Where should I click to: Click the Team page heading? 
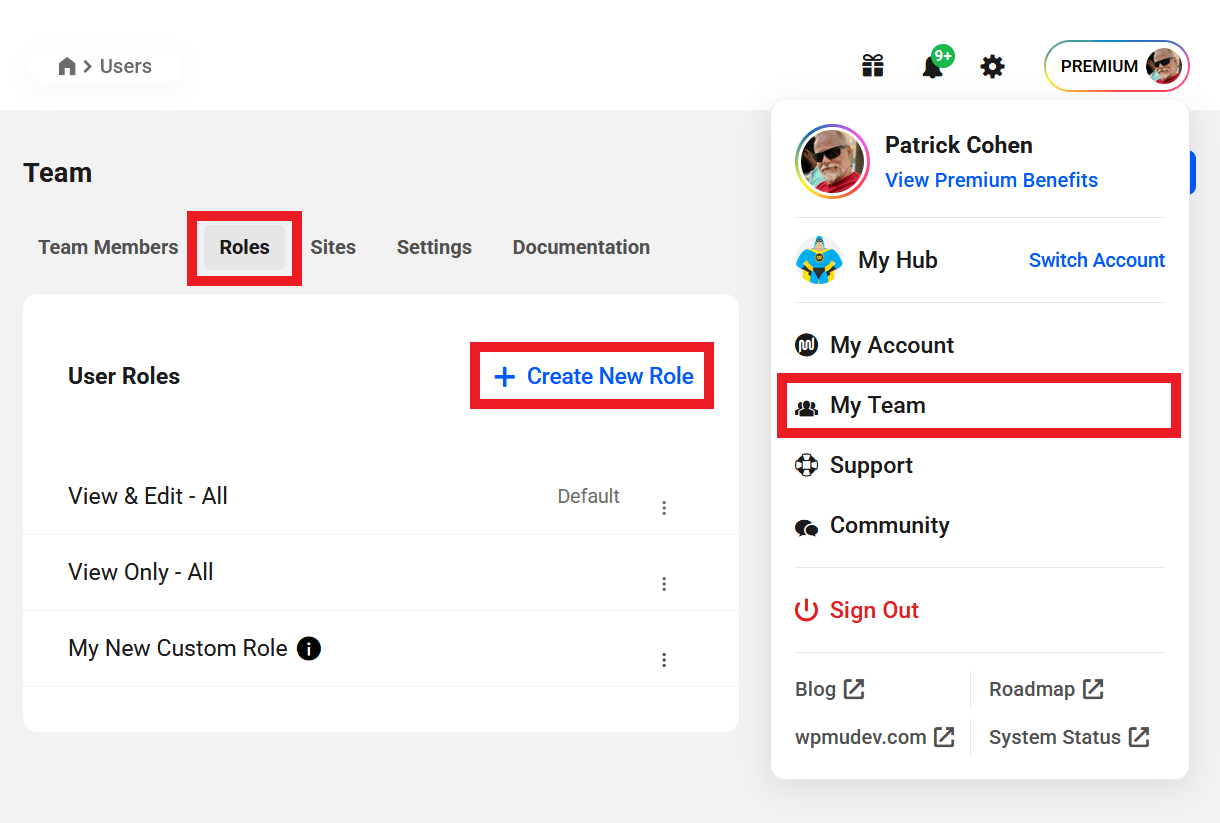pyautogui.click(x=57, y=173)
